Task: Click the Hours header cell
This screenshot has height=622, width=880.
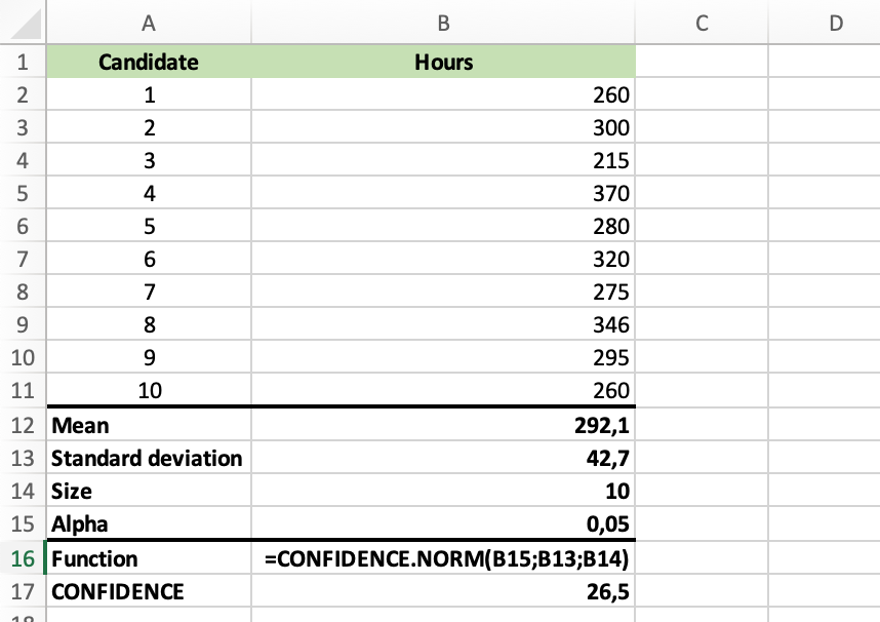Action: (443, 62)
